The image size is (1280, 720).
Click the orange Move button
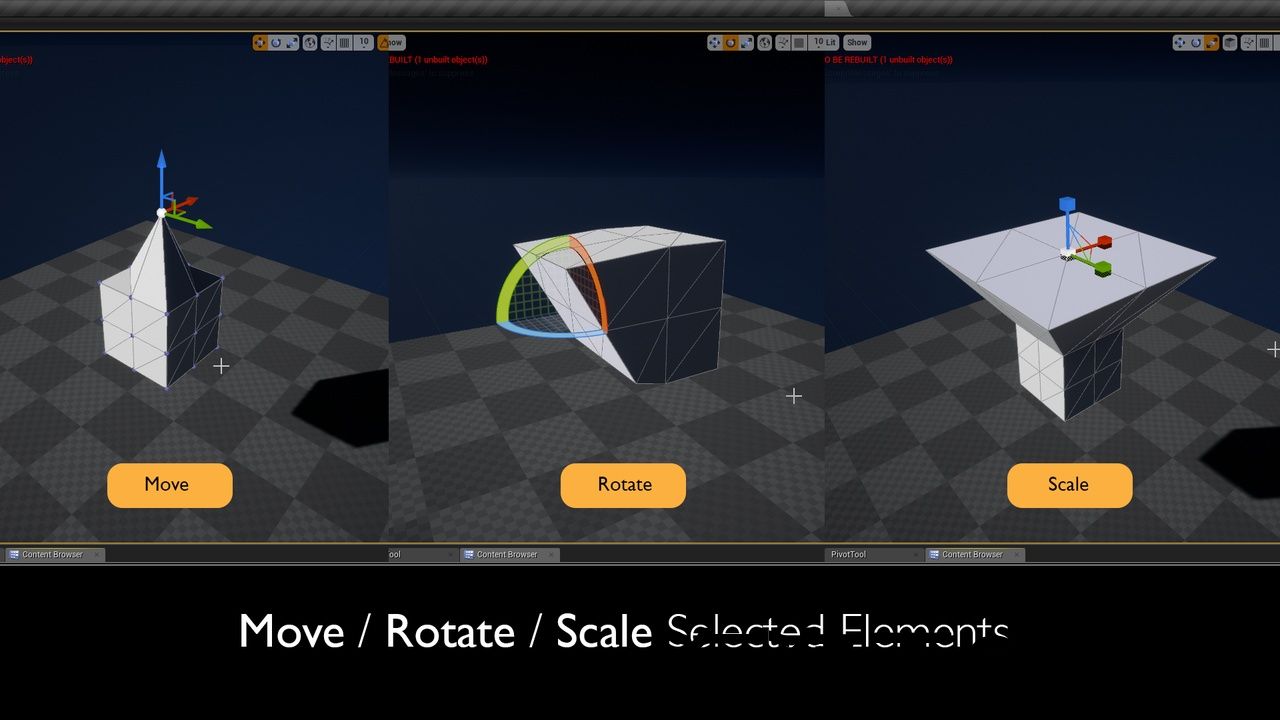coord(169,485)
